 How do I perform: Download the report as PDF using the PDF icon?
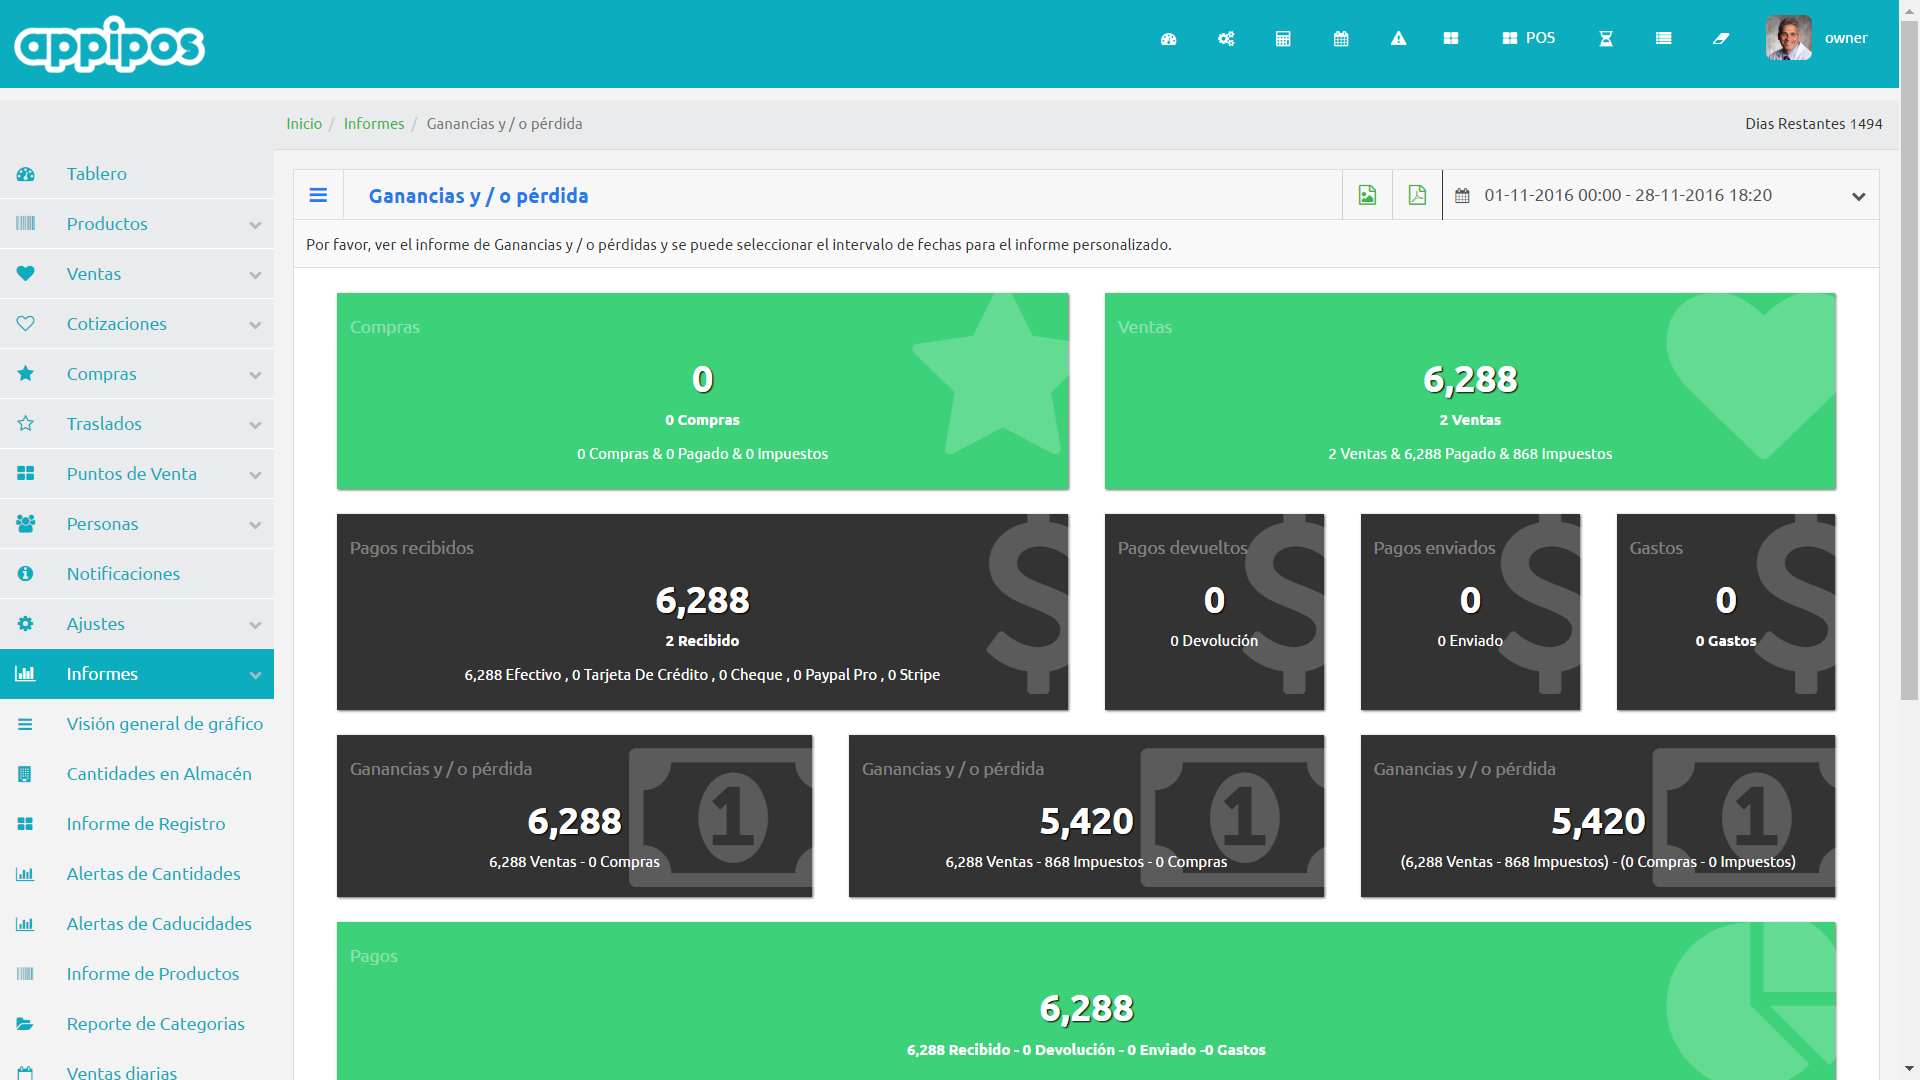1417,195
